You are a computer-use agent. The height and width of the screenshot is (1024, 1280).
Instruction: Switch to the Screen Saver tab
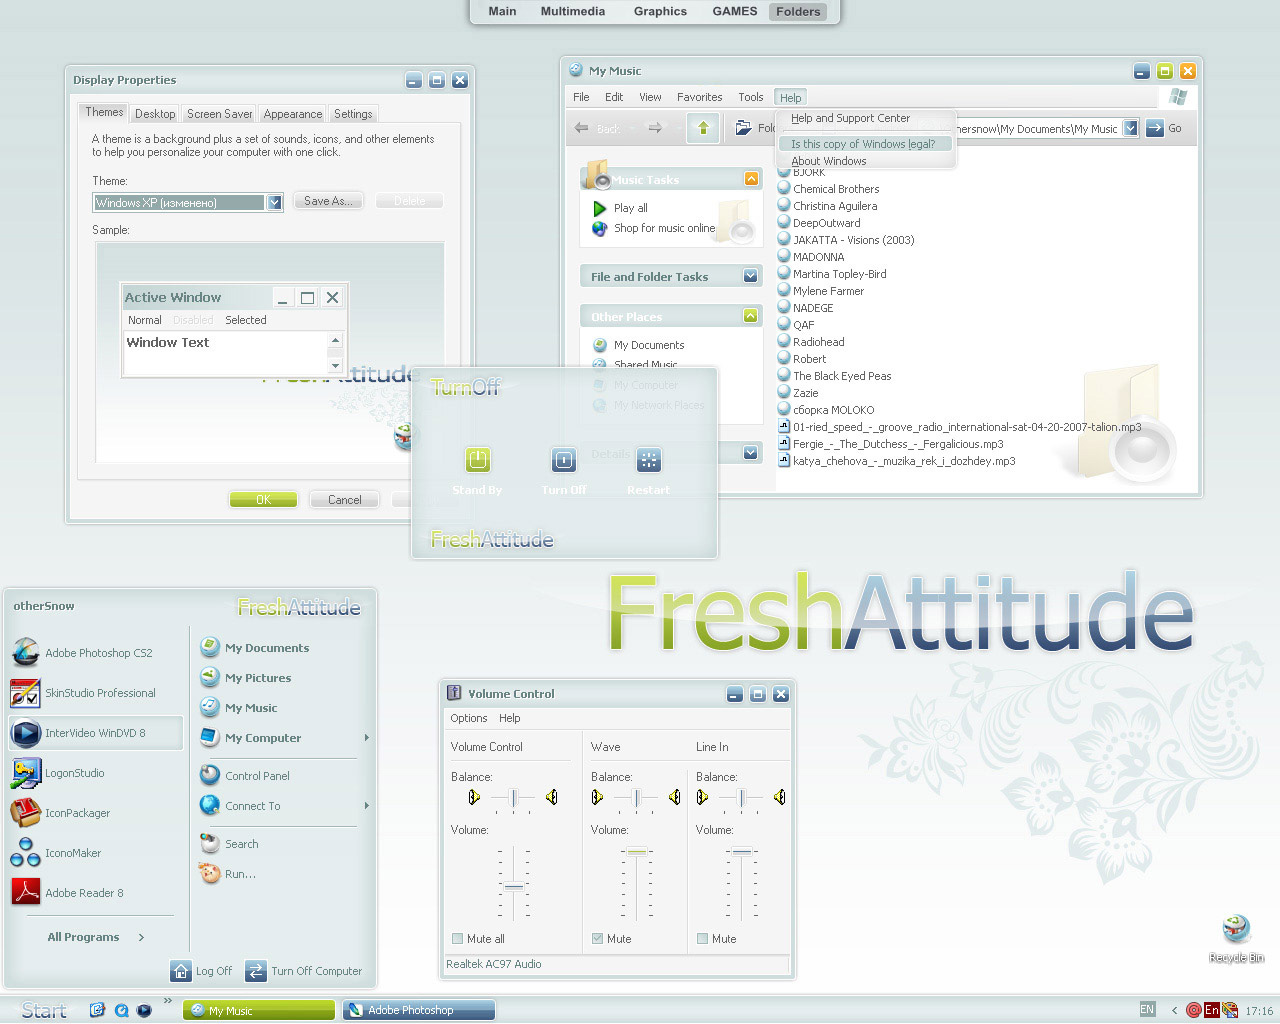pos(219,114)
